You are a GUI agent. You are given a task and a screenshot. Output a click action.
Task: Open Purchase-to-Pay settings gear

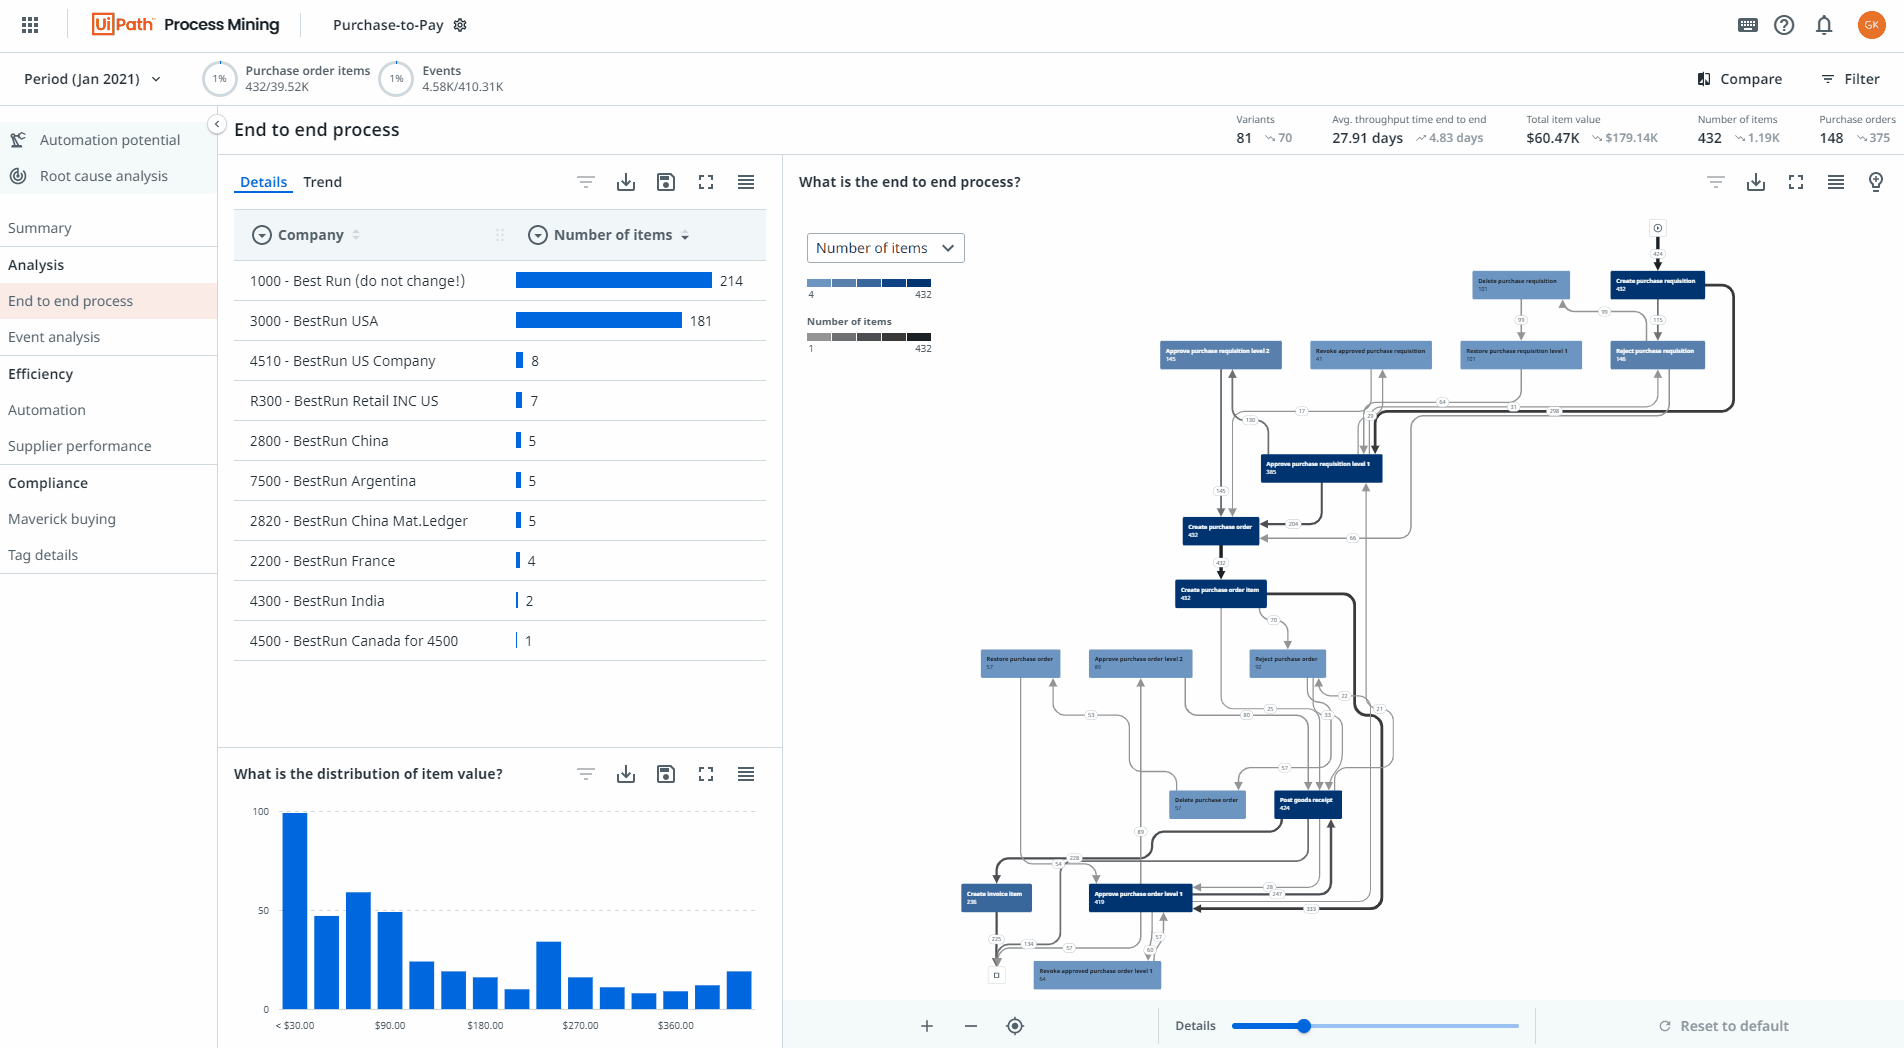click(x=460, y=25)
